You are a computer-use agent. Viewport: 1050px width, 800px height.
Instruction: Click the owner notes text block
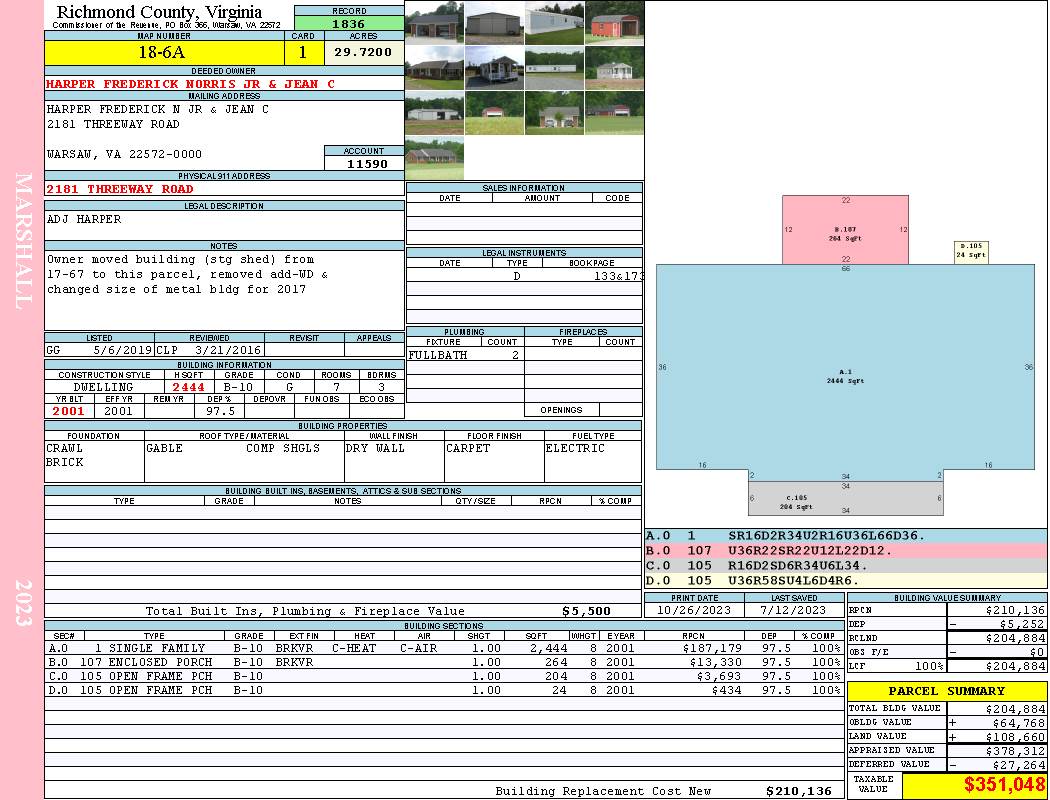[188, 274]
